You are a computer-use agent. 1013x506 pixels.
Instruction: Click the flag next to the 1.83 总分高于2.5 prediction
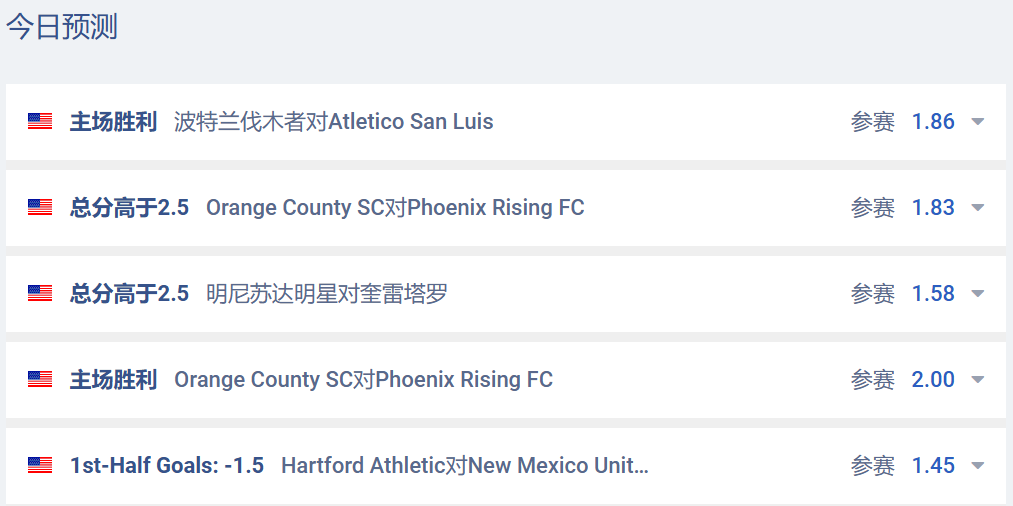pyautogui.click(x=40, y=208)
